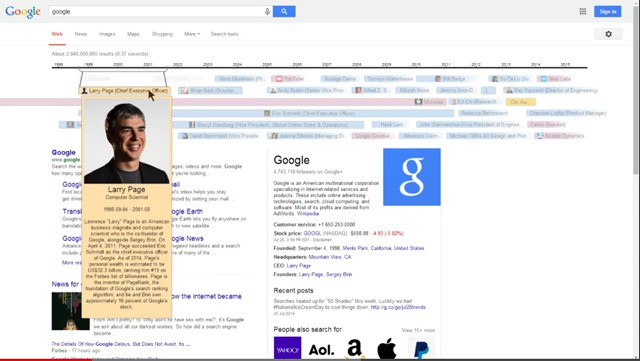This screenshot has width=640, height=361.
Task: Select the Boston Dynamics timeline entry
Action: [x=560, y=136]
